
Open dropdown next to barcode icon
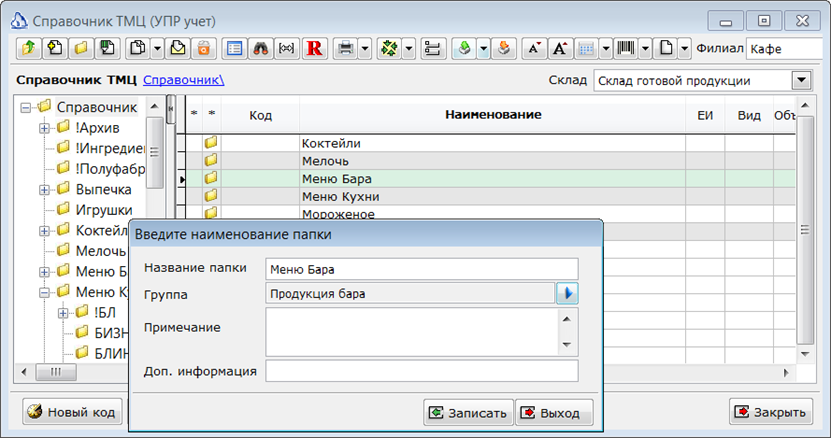pos(645,49)
